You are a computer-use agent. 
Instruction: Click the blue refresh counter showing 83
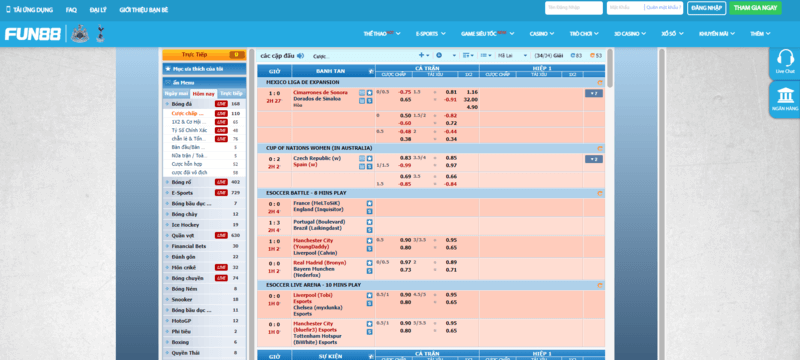576,56
